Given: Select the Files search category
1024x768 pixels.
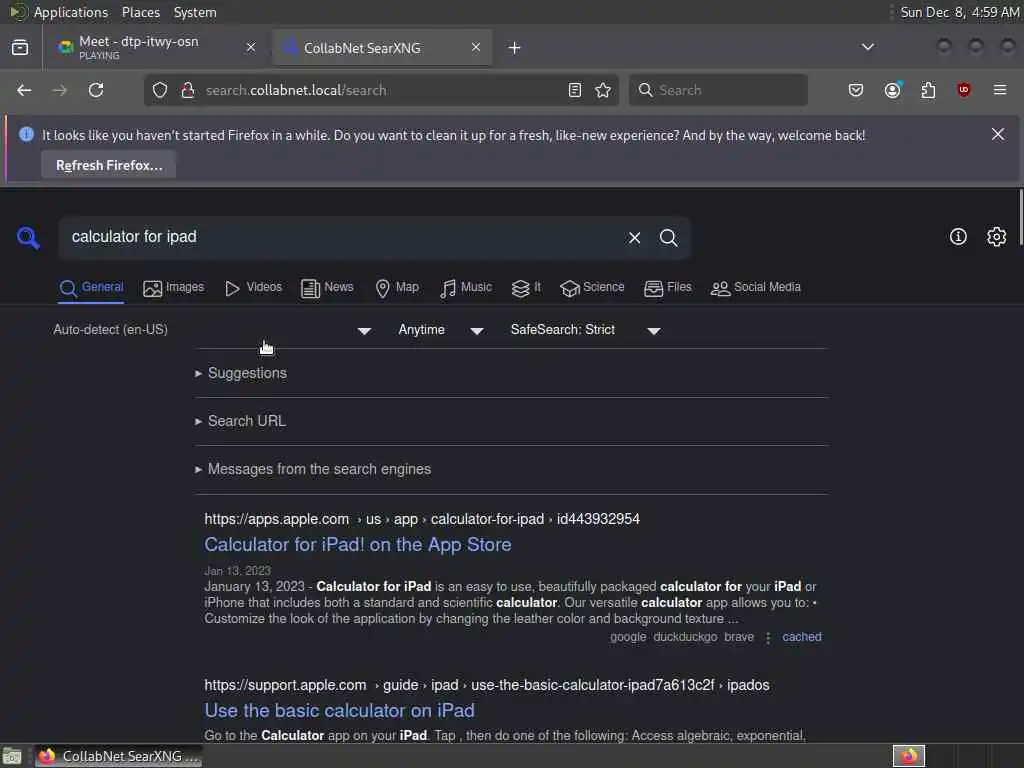Looking at the screenshot, I should 667,287.
